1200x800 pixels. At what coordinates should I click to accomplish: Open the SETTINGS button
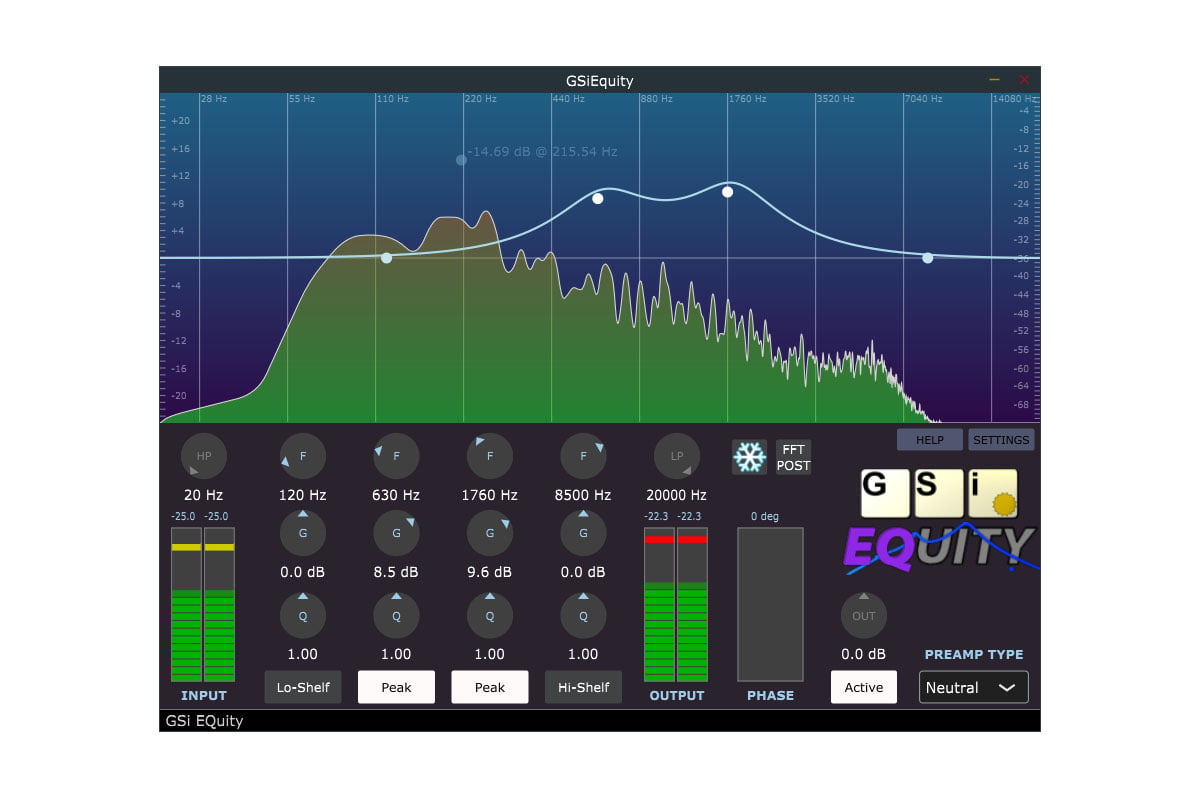(x=1001, y=440)
